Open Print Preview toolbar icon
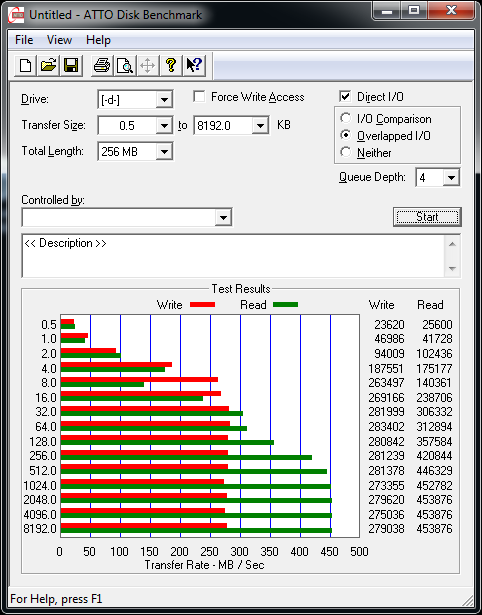 coord(125,65)
